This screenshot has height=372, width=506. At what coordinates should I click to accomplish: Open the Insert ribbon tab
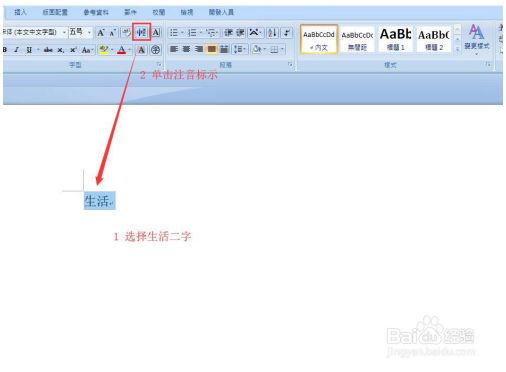[x=20, y=12]
